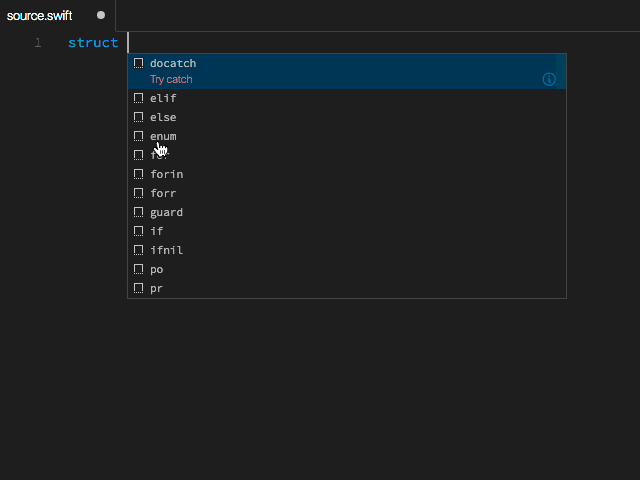Click the snippet icon beside docatch
The width and height of the screenshot is (640, 480).
[x=139, y=63]
